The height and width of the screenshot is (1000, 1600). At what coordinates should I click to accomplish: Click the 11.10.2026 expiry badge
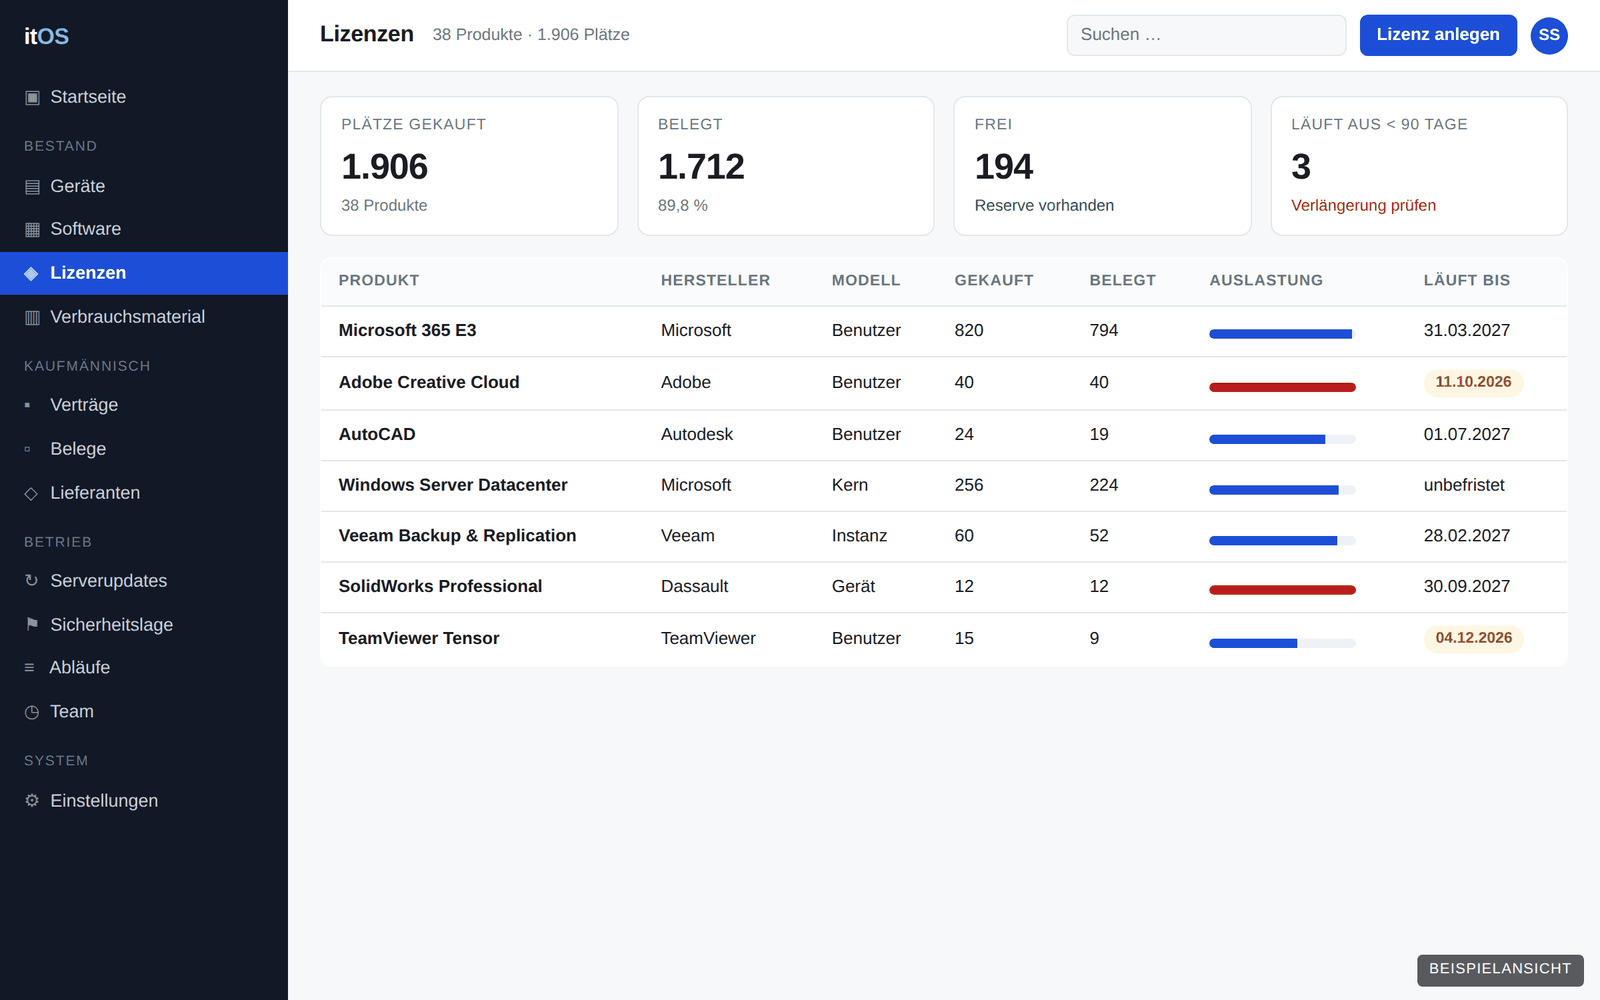pyautogui.click(x=1473, y=382)
